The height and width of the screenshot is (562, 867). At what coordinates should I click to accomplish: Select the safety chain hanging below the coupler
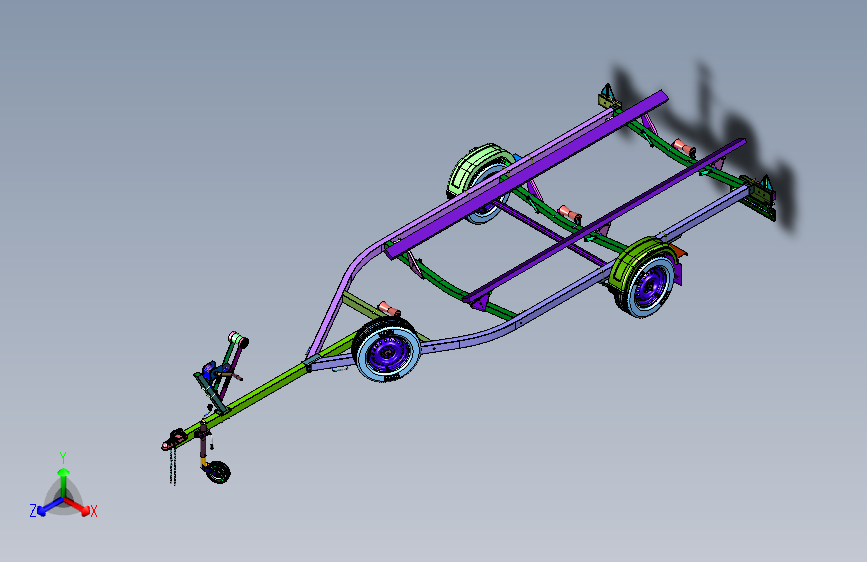tap(173, 467)
